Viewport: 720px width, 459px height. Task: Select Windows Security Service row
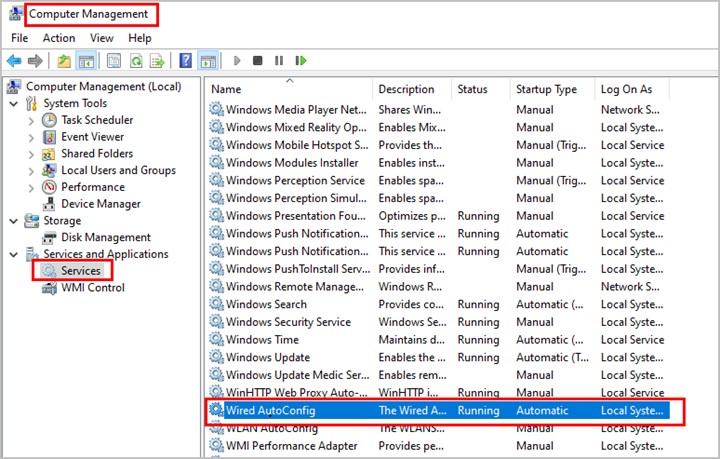[439, 322]
